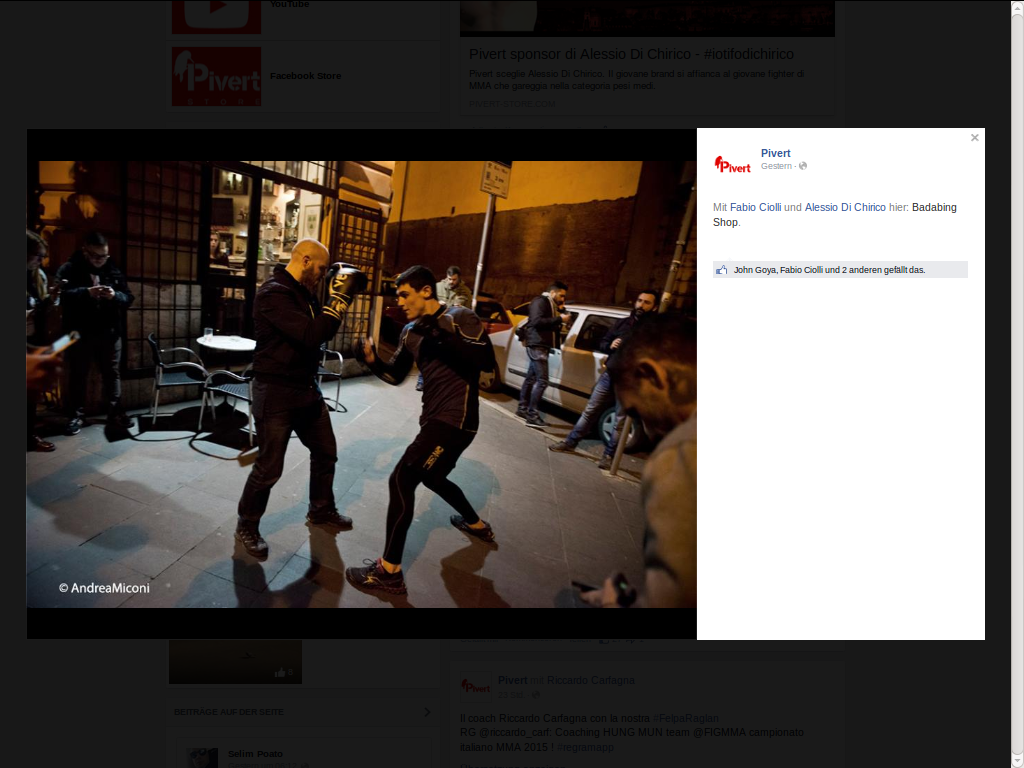Click the globe privacy icon beside Gestern
1024x768 pixels.
(803, 166)
